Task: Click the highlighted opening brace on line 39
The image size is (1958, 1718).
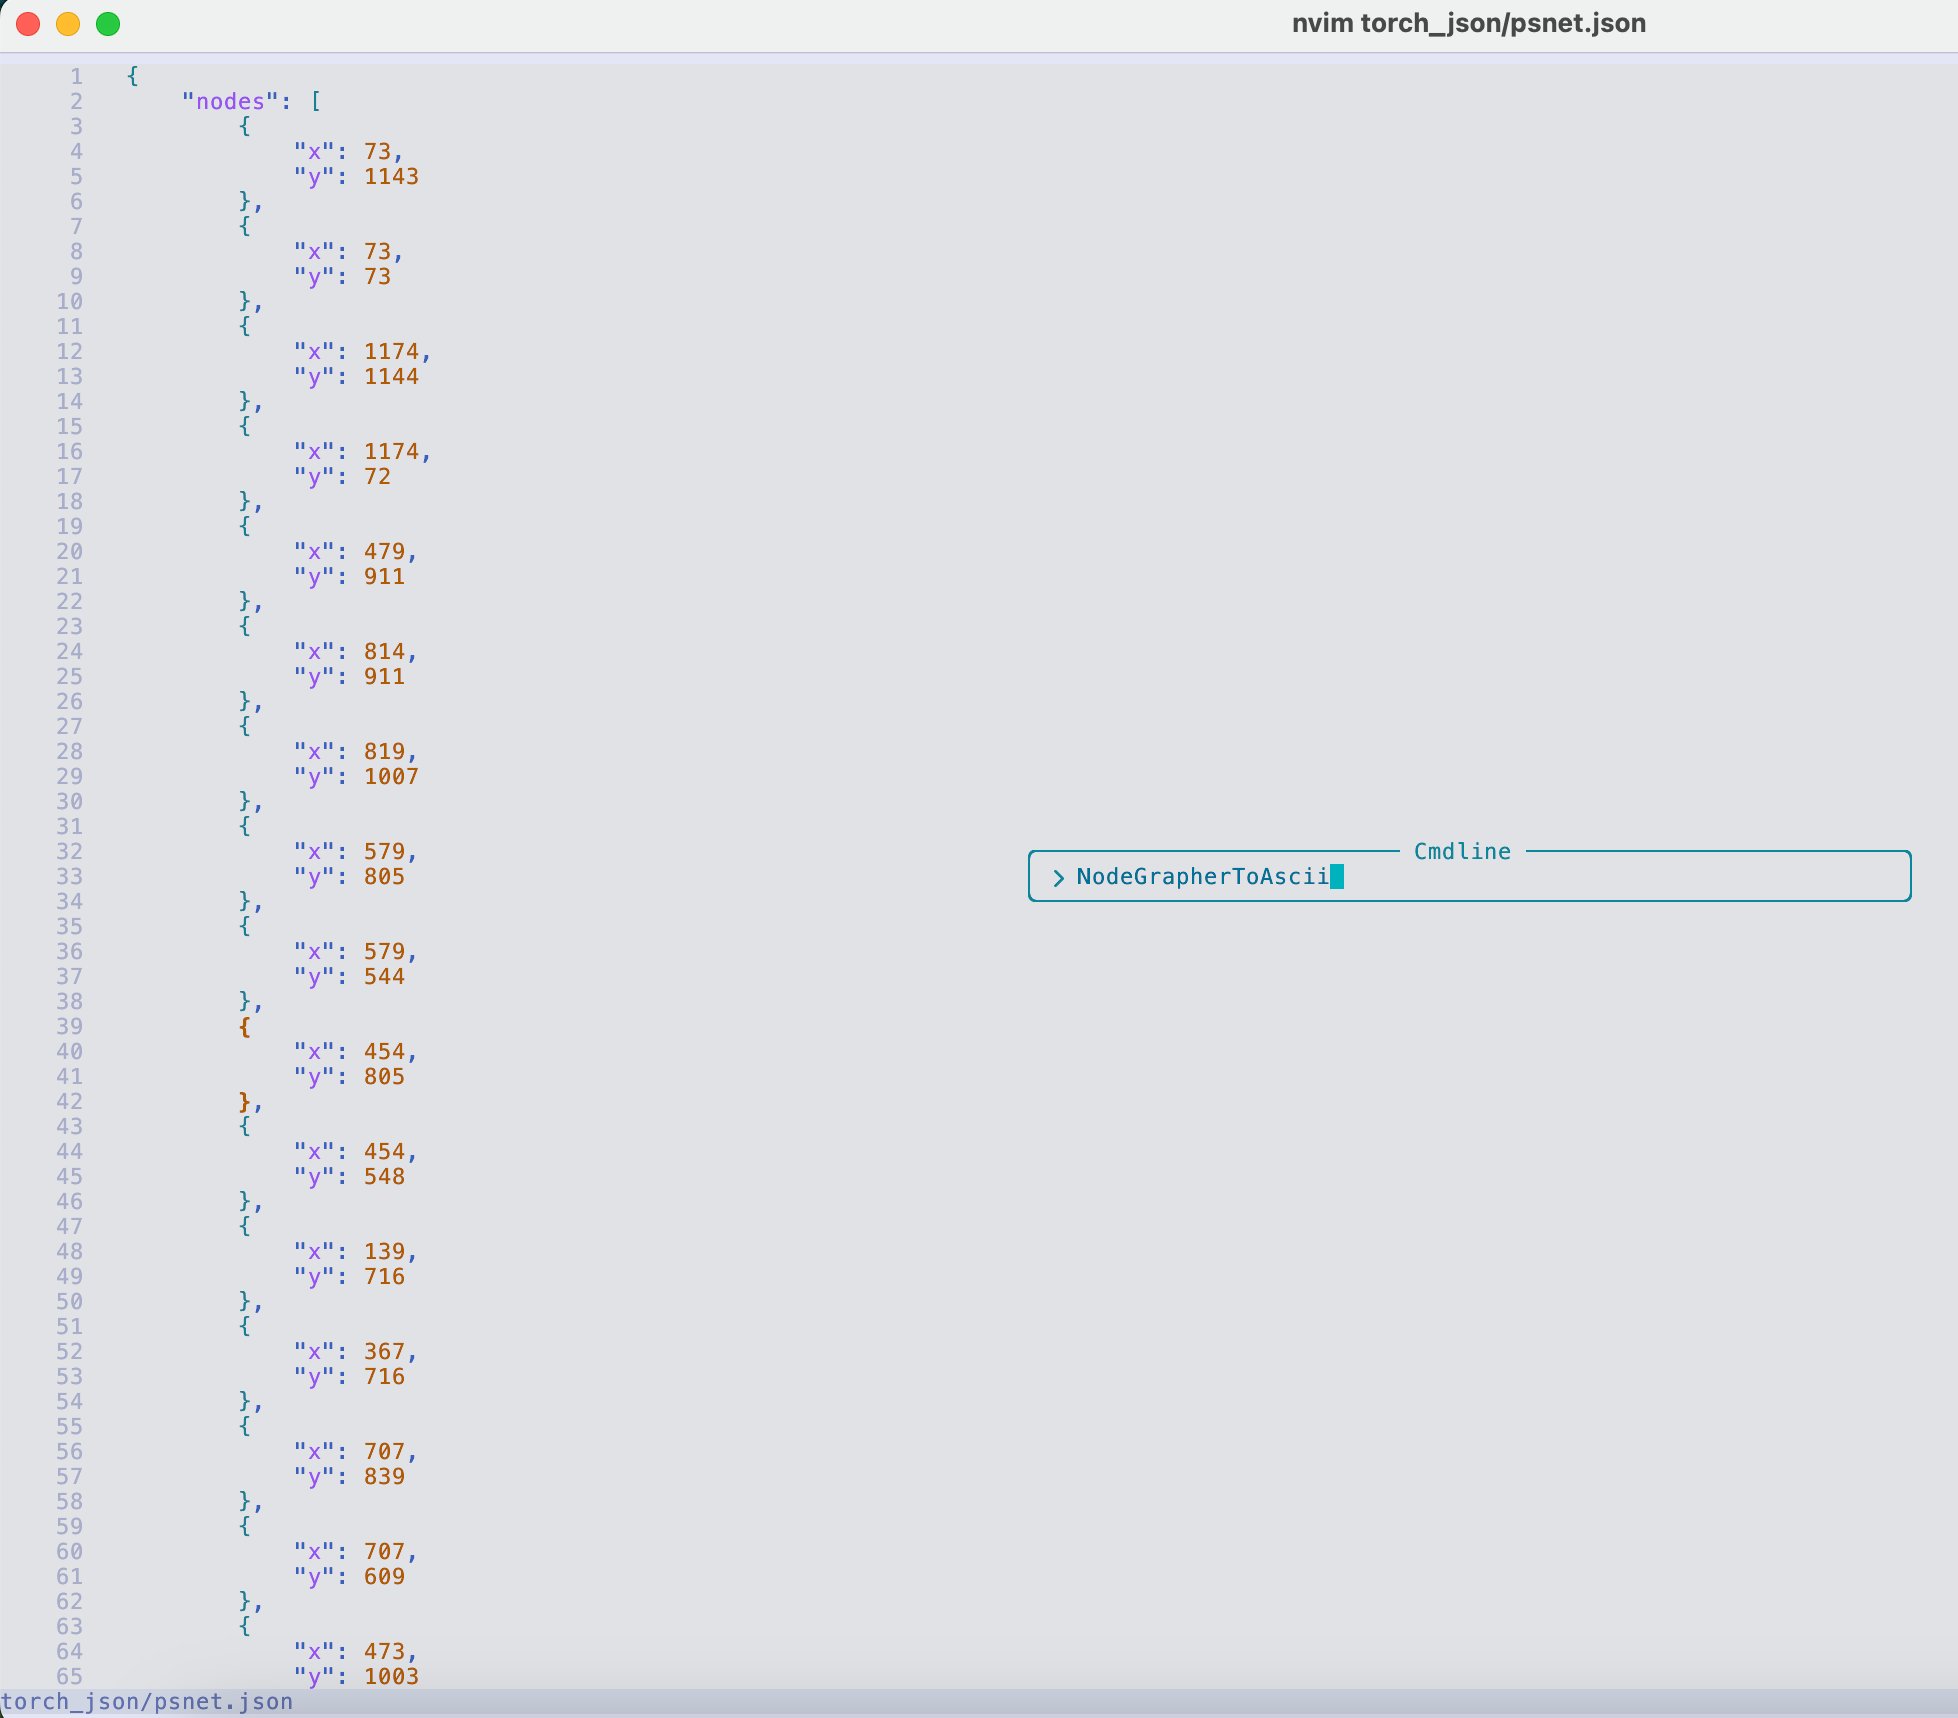Action: point(245,1027)
